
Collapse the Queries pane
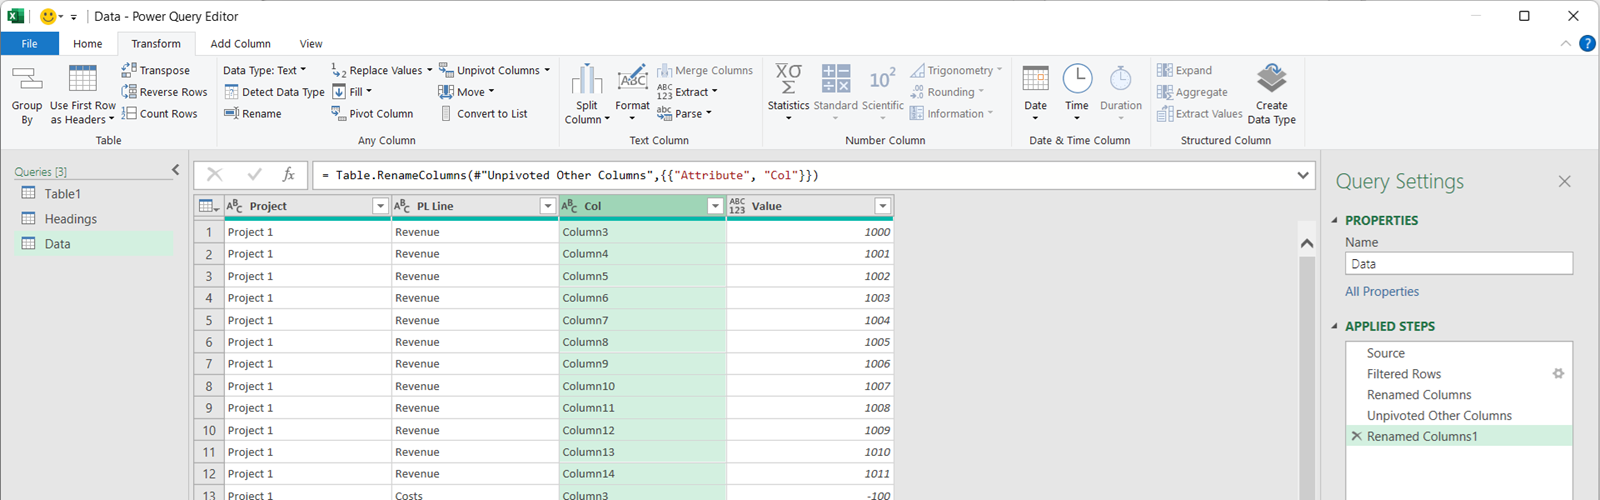176,170
